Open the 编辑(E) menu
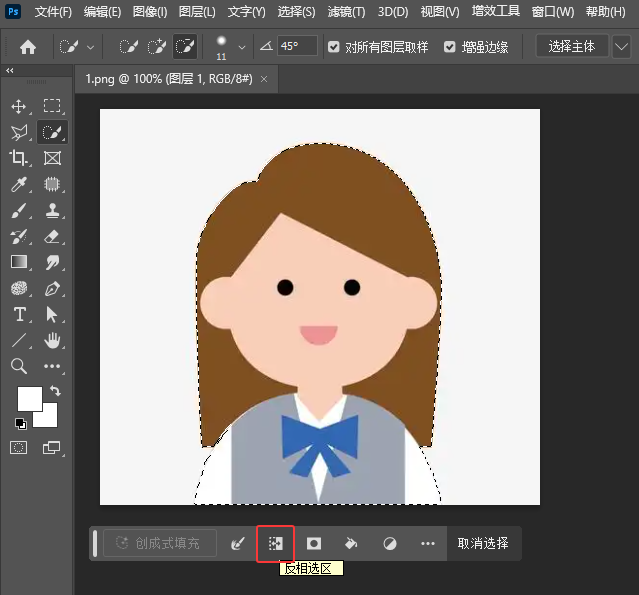 (x=102, y=12)
